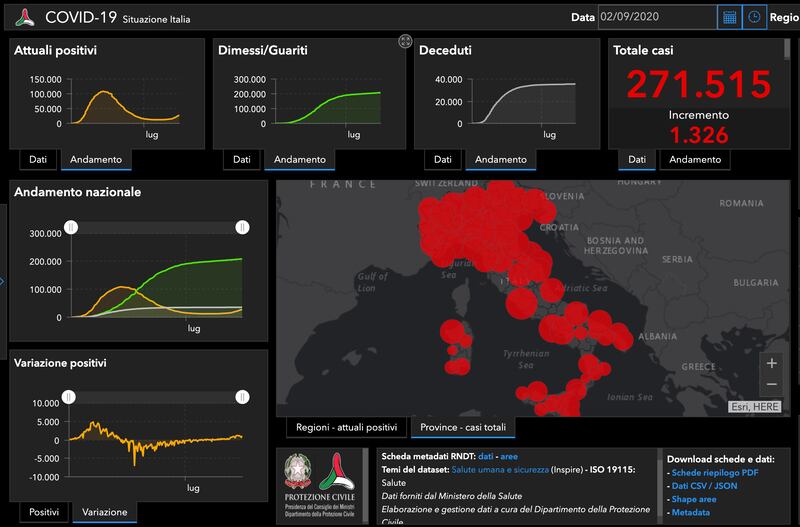Viewport: 800px width, 527px height.
Task: Select the Variazione tab
Action: [105, 512]
